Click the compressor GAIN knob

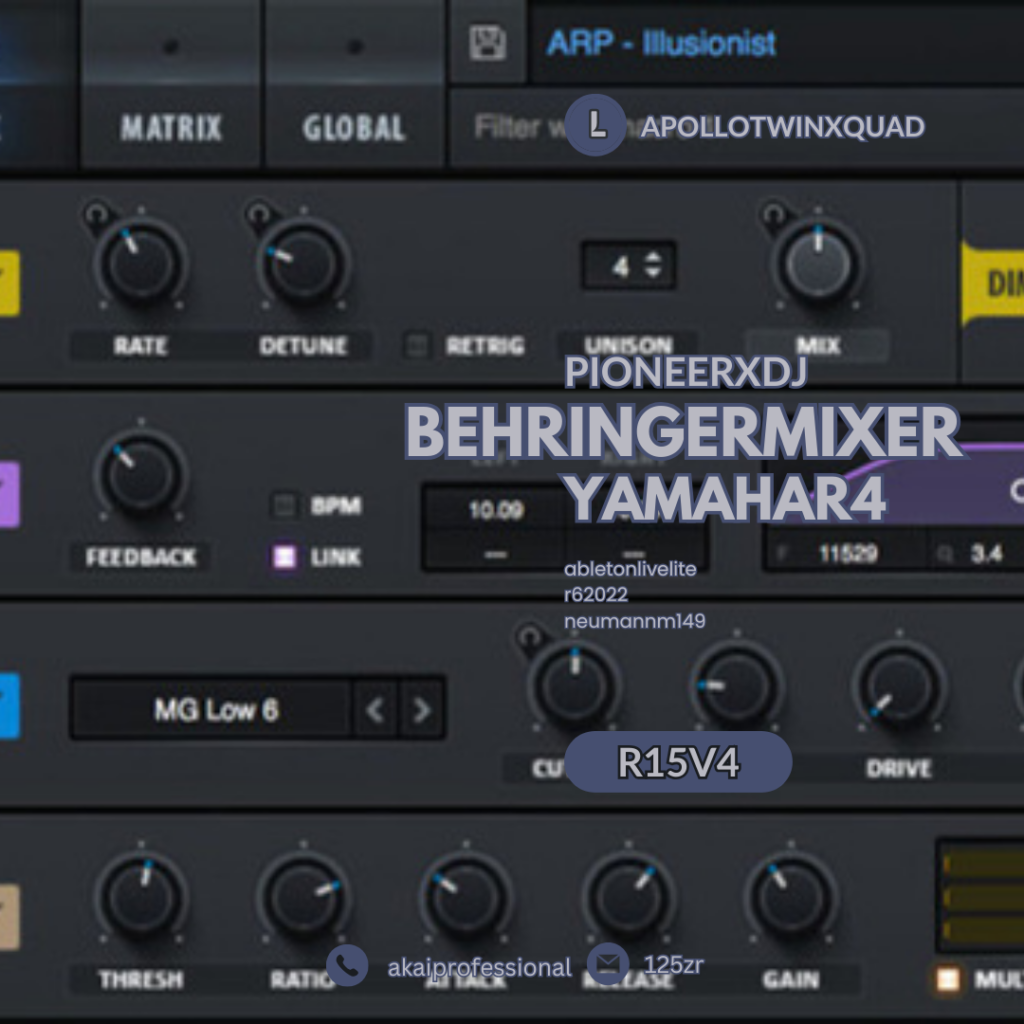click(791, 897)
